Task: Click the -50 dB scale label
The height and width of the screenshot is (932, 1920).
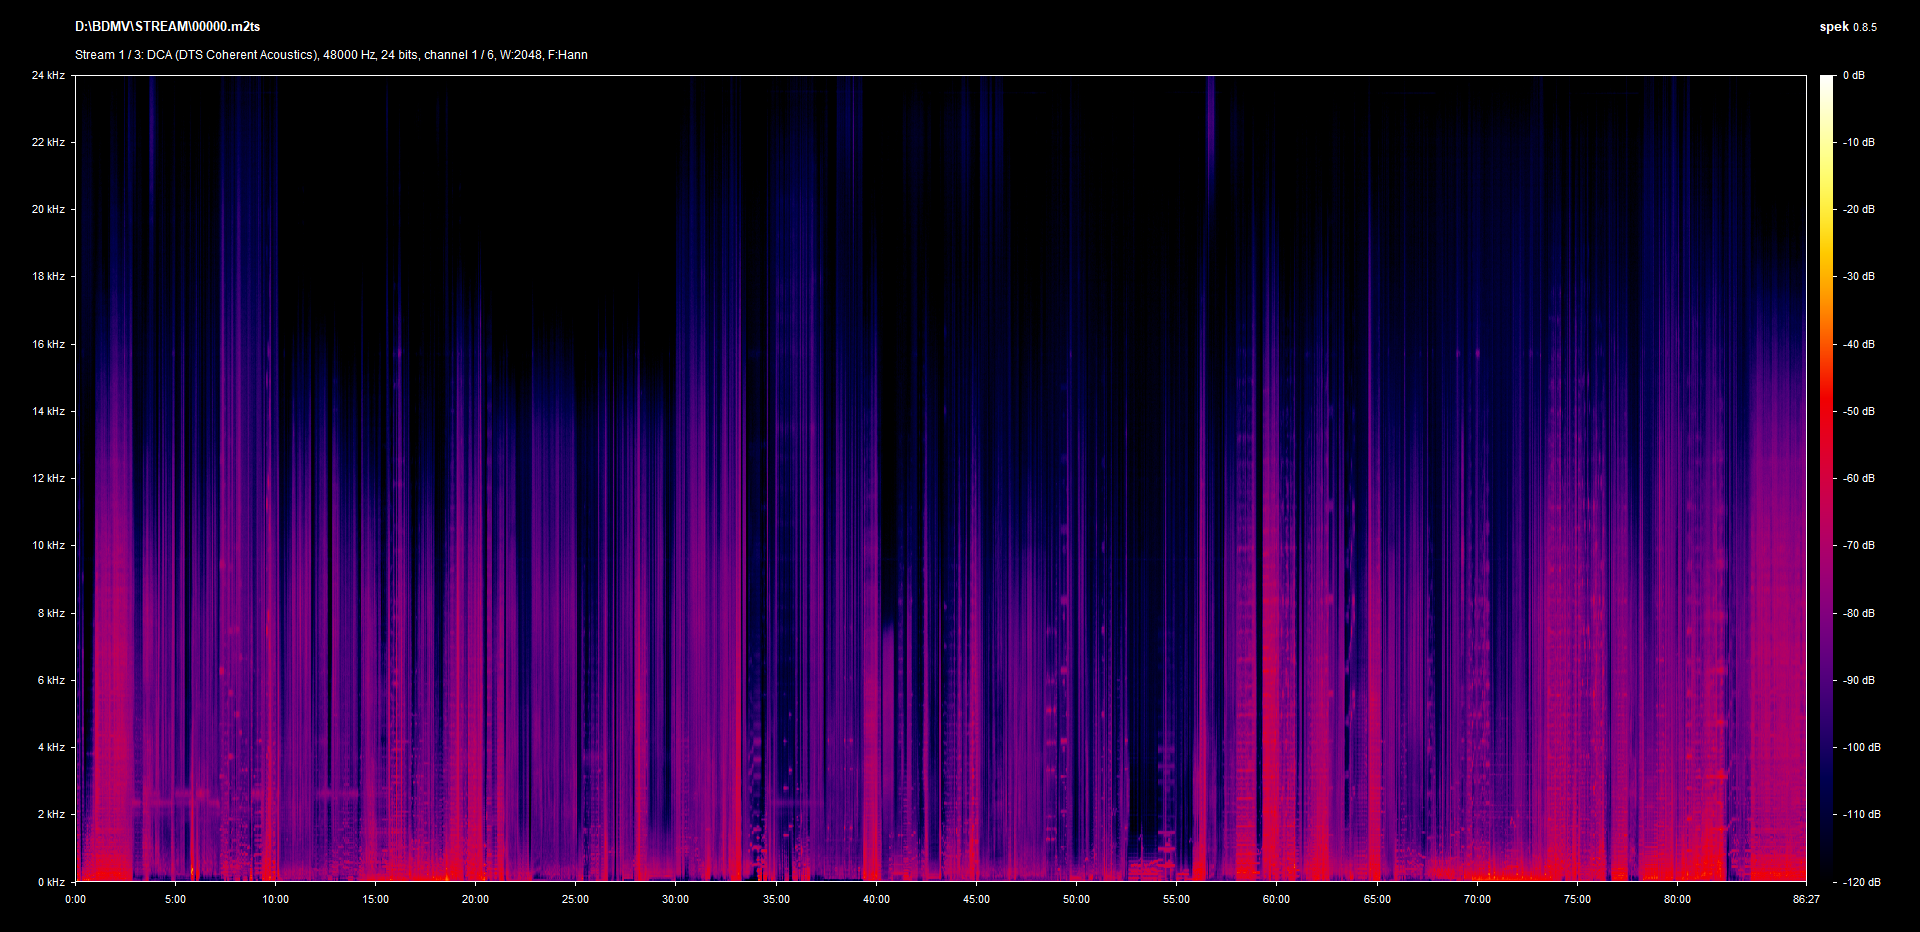Action: point(1859,412)
